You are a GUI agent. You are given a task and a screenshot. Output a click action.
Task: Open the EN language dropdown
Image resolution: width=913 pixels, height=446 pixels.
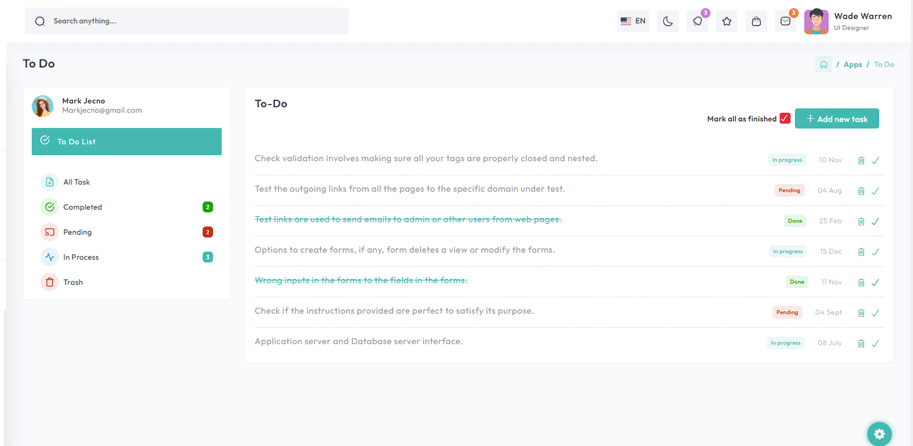[633, 21]
